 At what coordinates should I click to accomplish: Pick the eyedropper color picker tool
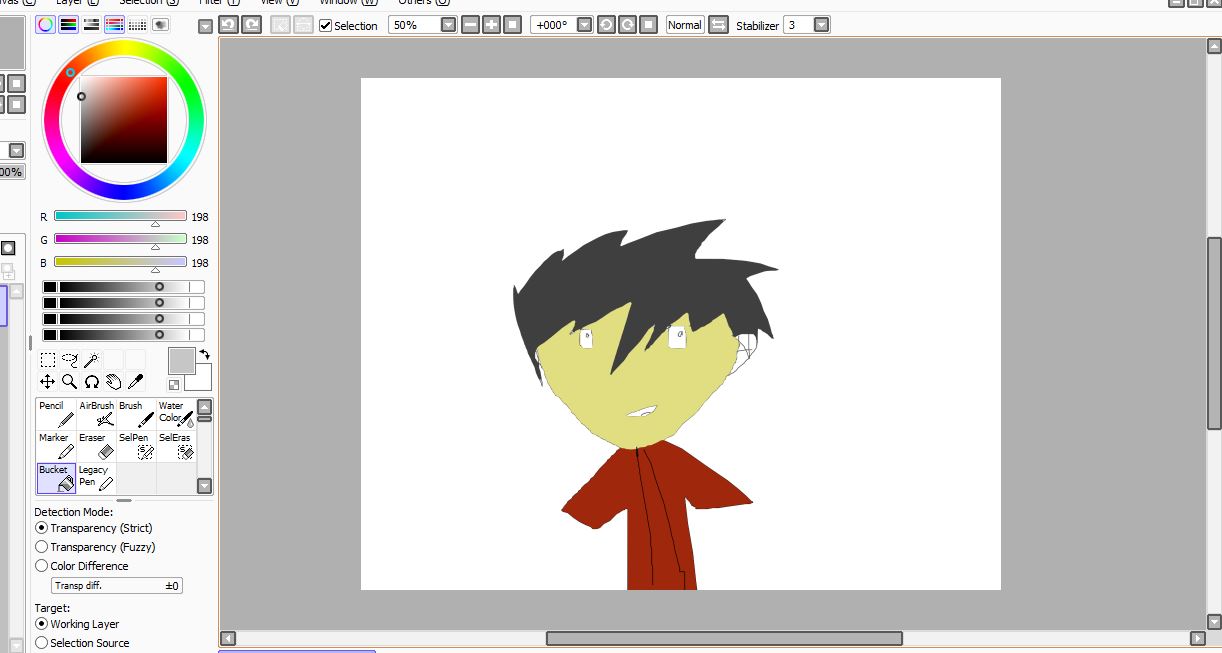[136, 382]
